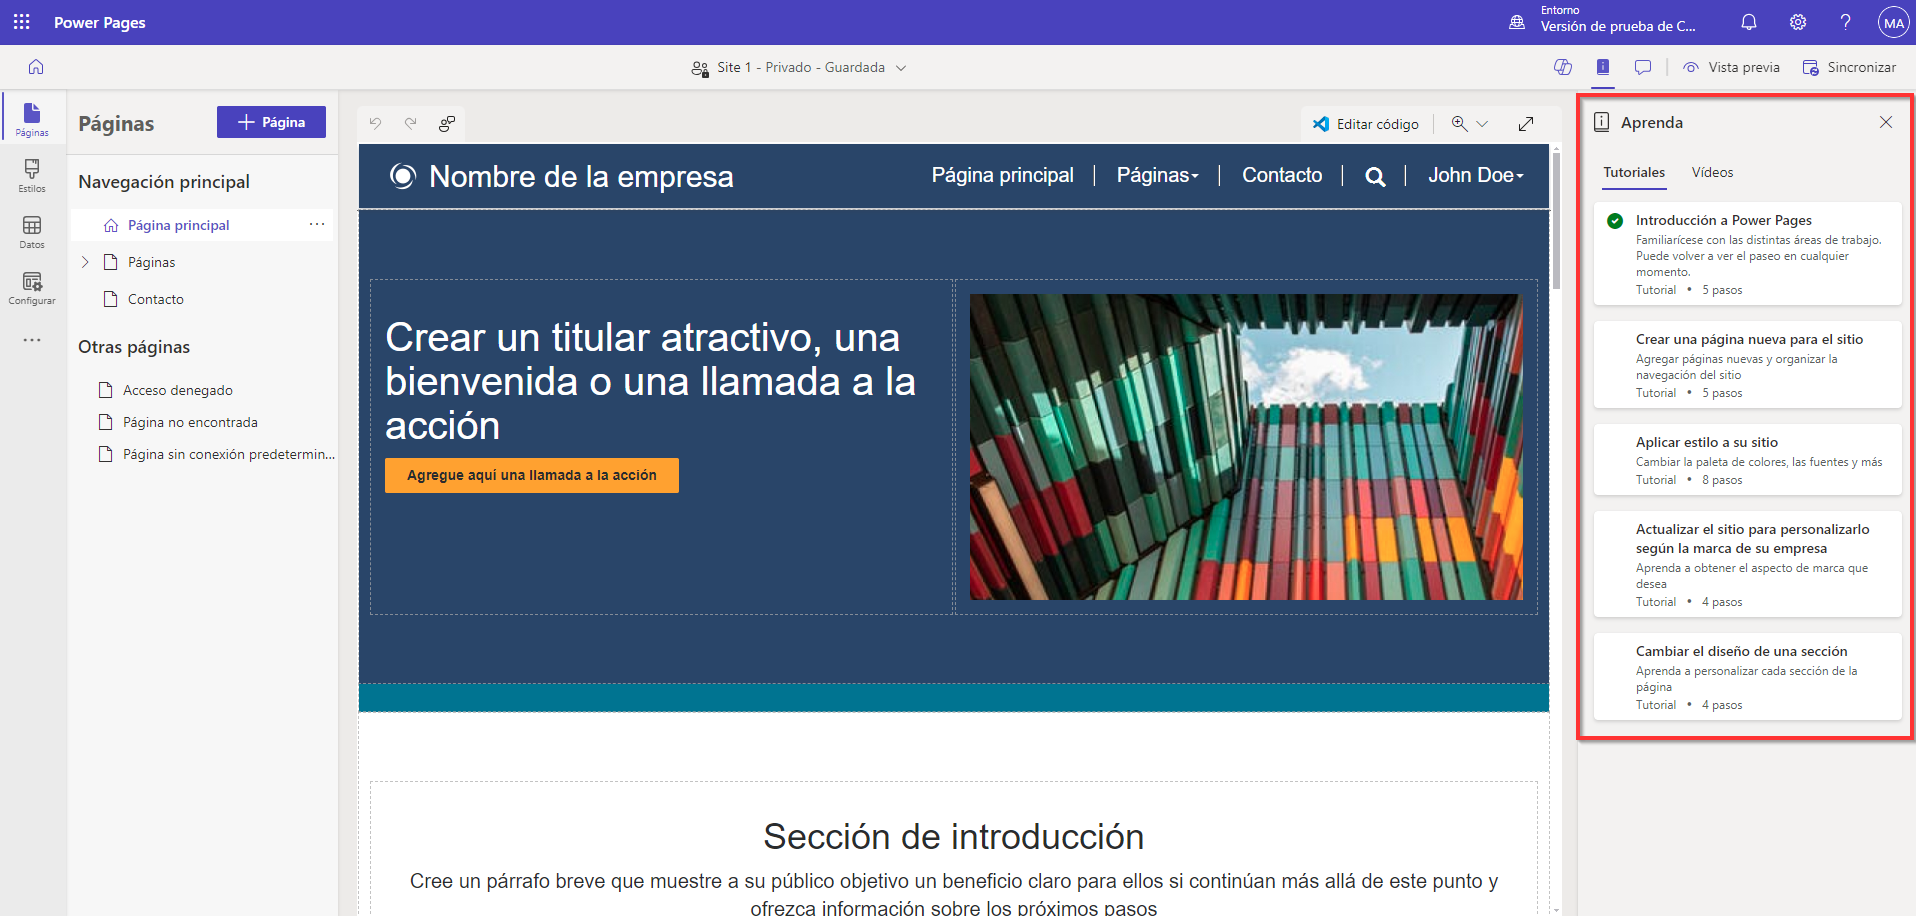Open the site status dropdown chevron
This screenshot has width=1916, height=916.
901,68
